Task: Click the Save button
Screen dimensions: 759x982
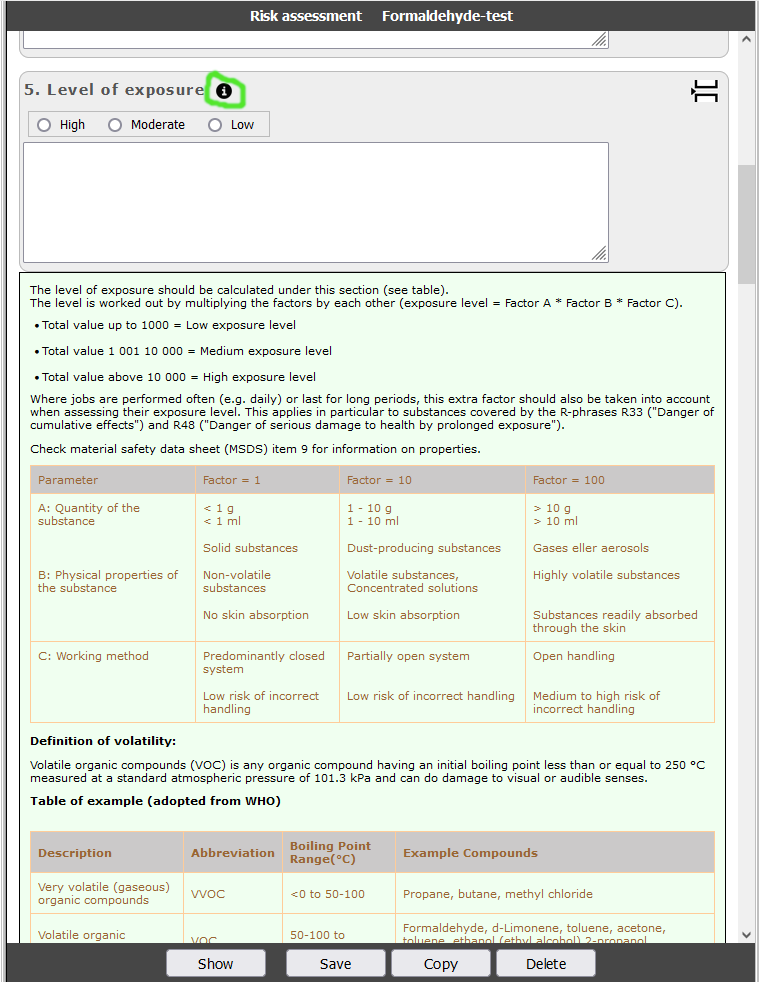Action: click(x=336, y=964)
